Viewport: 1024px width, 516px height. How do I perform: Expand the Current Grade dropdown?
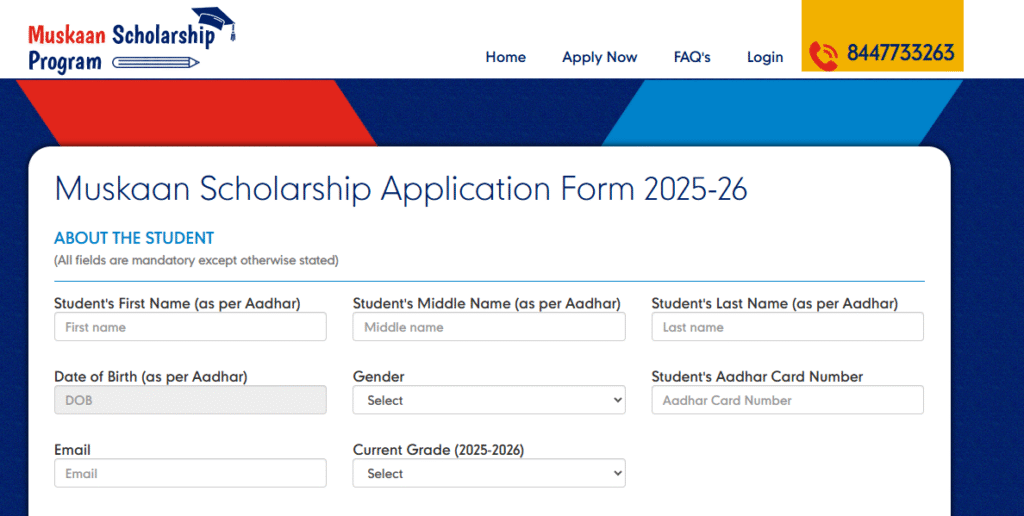(489, 473)
